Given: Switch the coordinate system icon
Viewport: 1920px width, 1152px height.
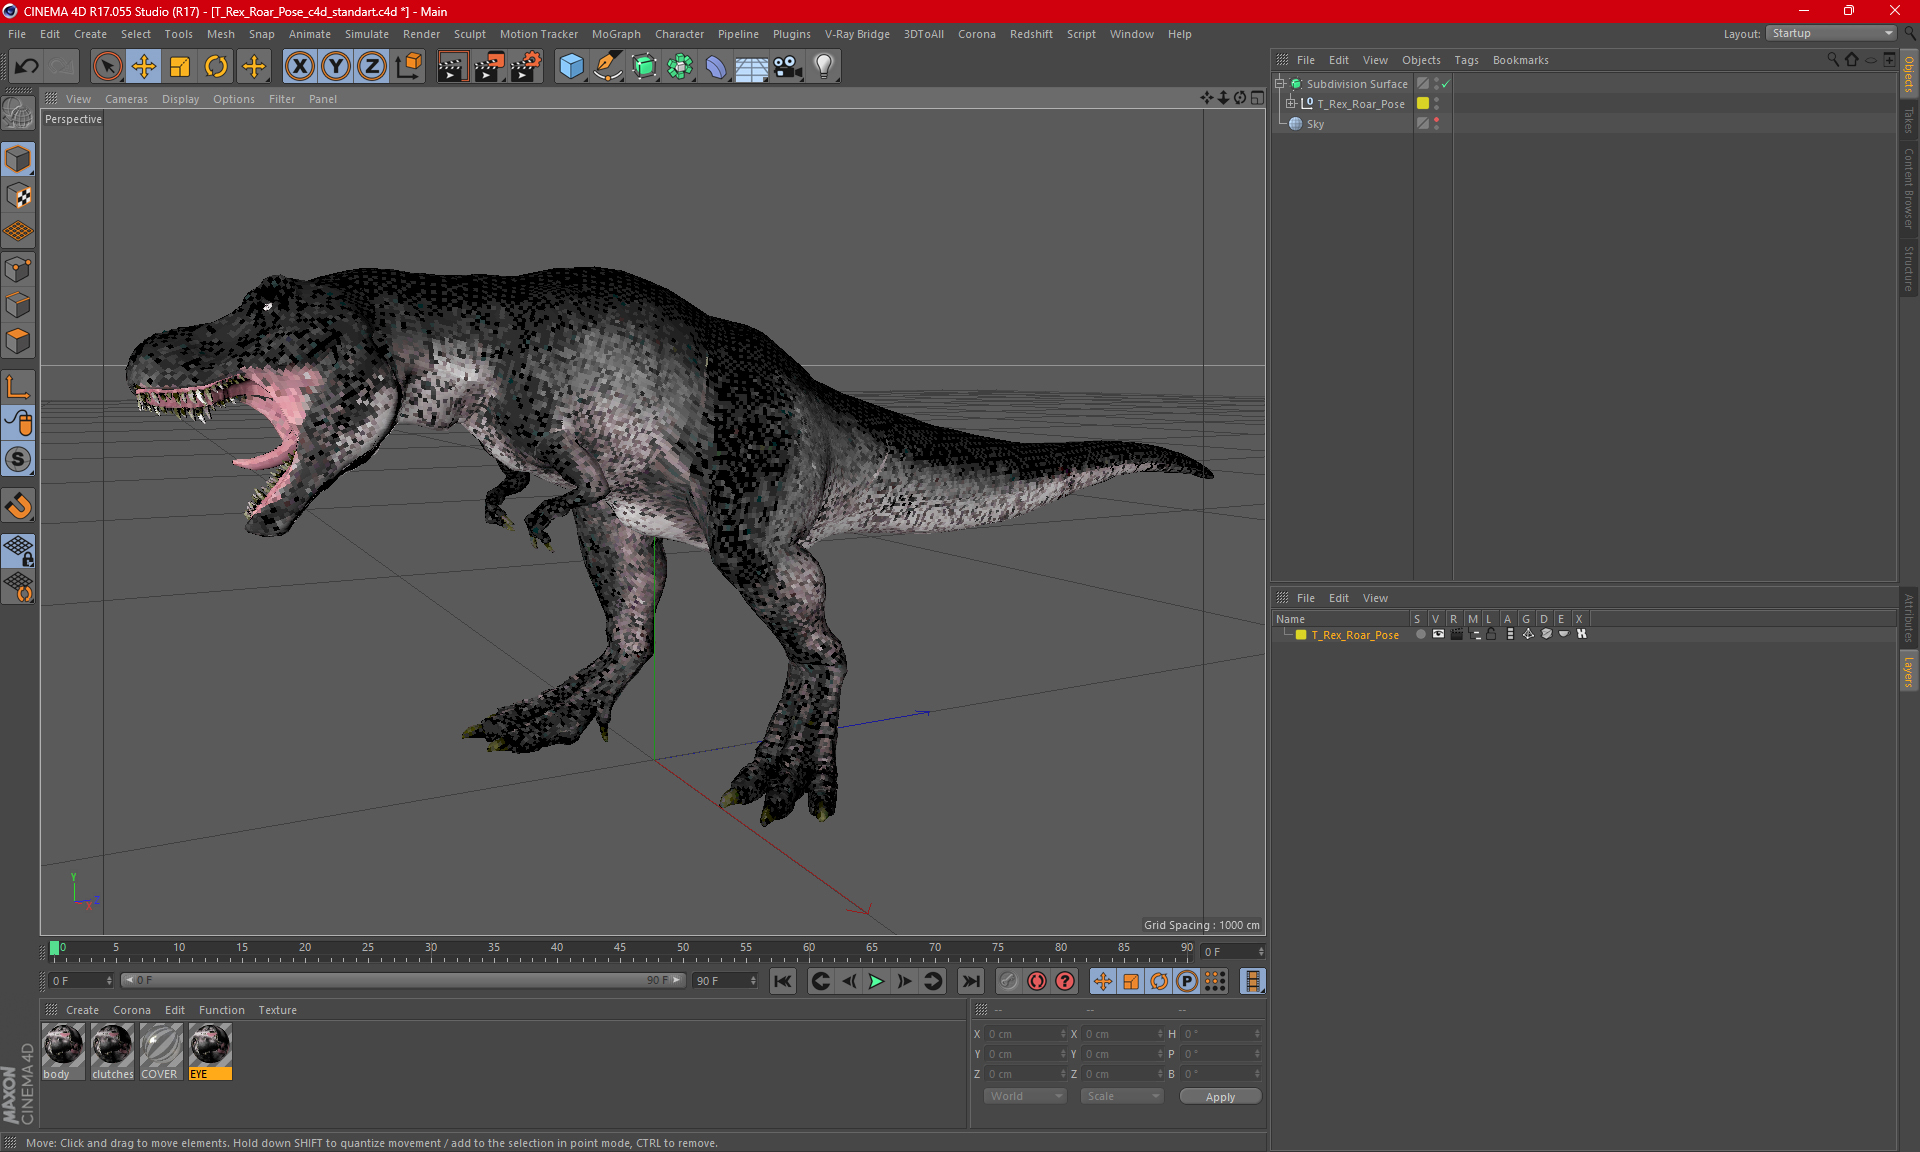Looking at the screenshot, I should 408,66.
